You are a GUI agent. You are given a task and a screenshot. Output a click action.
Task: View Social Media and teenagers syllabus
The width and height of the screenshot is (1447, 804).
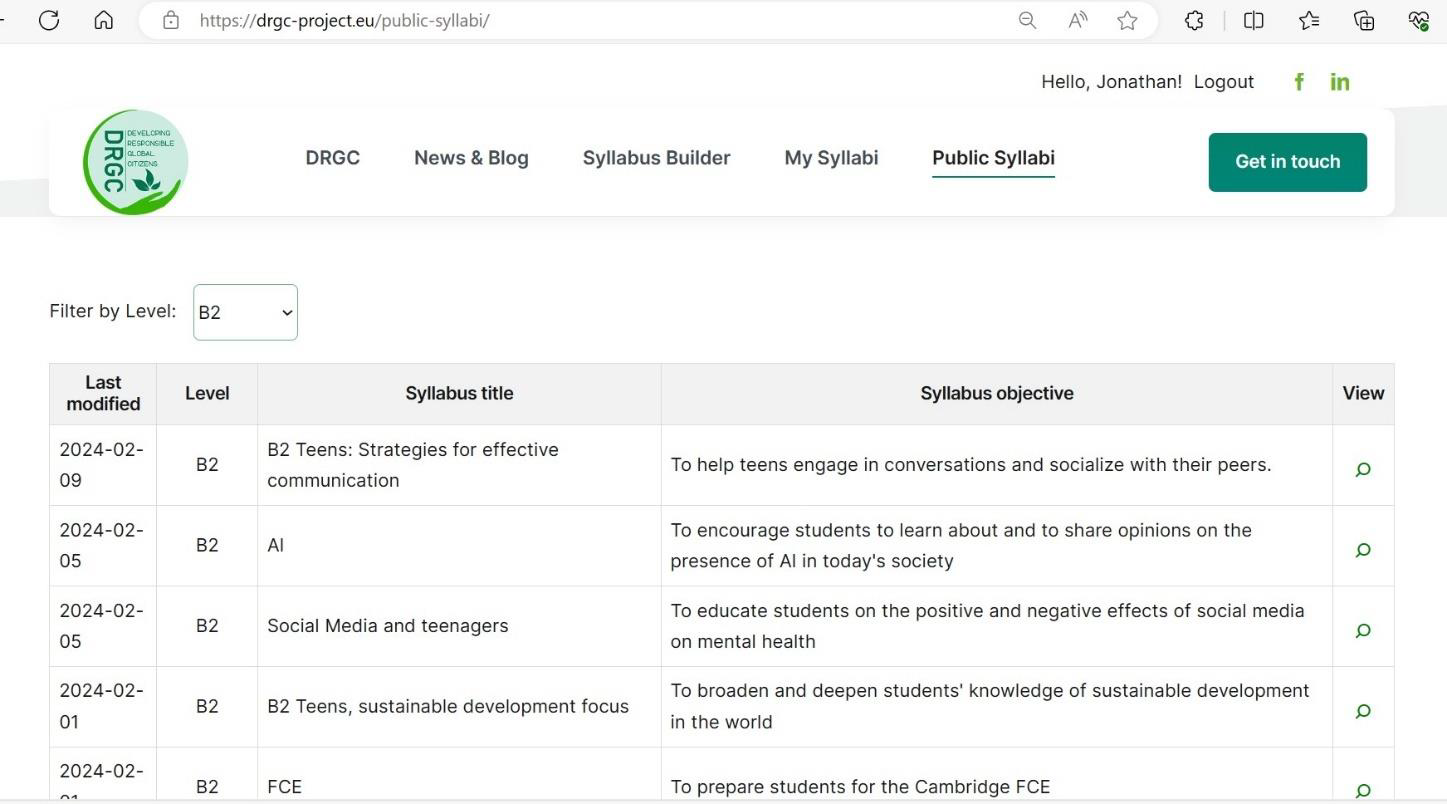pyautogui.click(x=1363, y=631)
